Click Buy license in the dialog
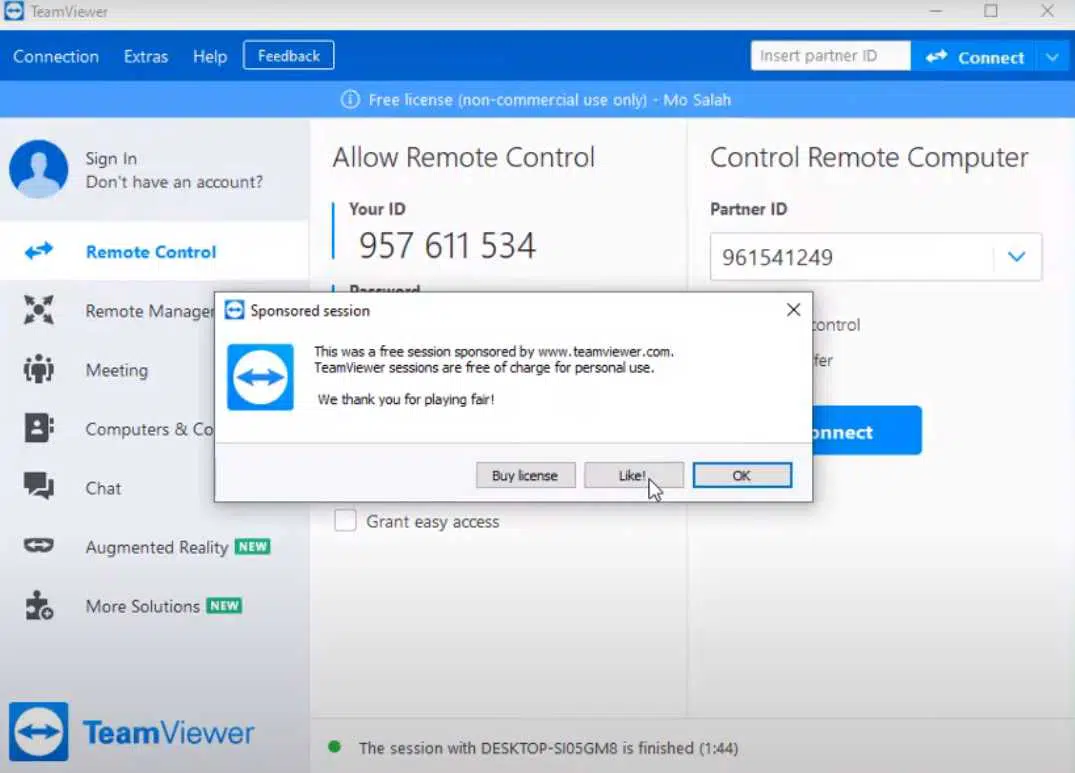 [x=525, y=475]
